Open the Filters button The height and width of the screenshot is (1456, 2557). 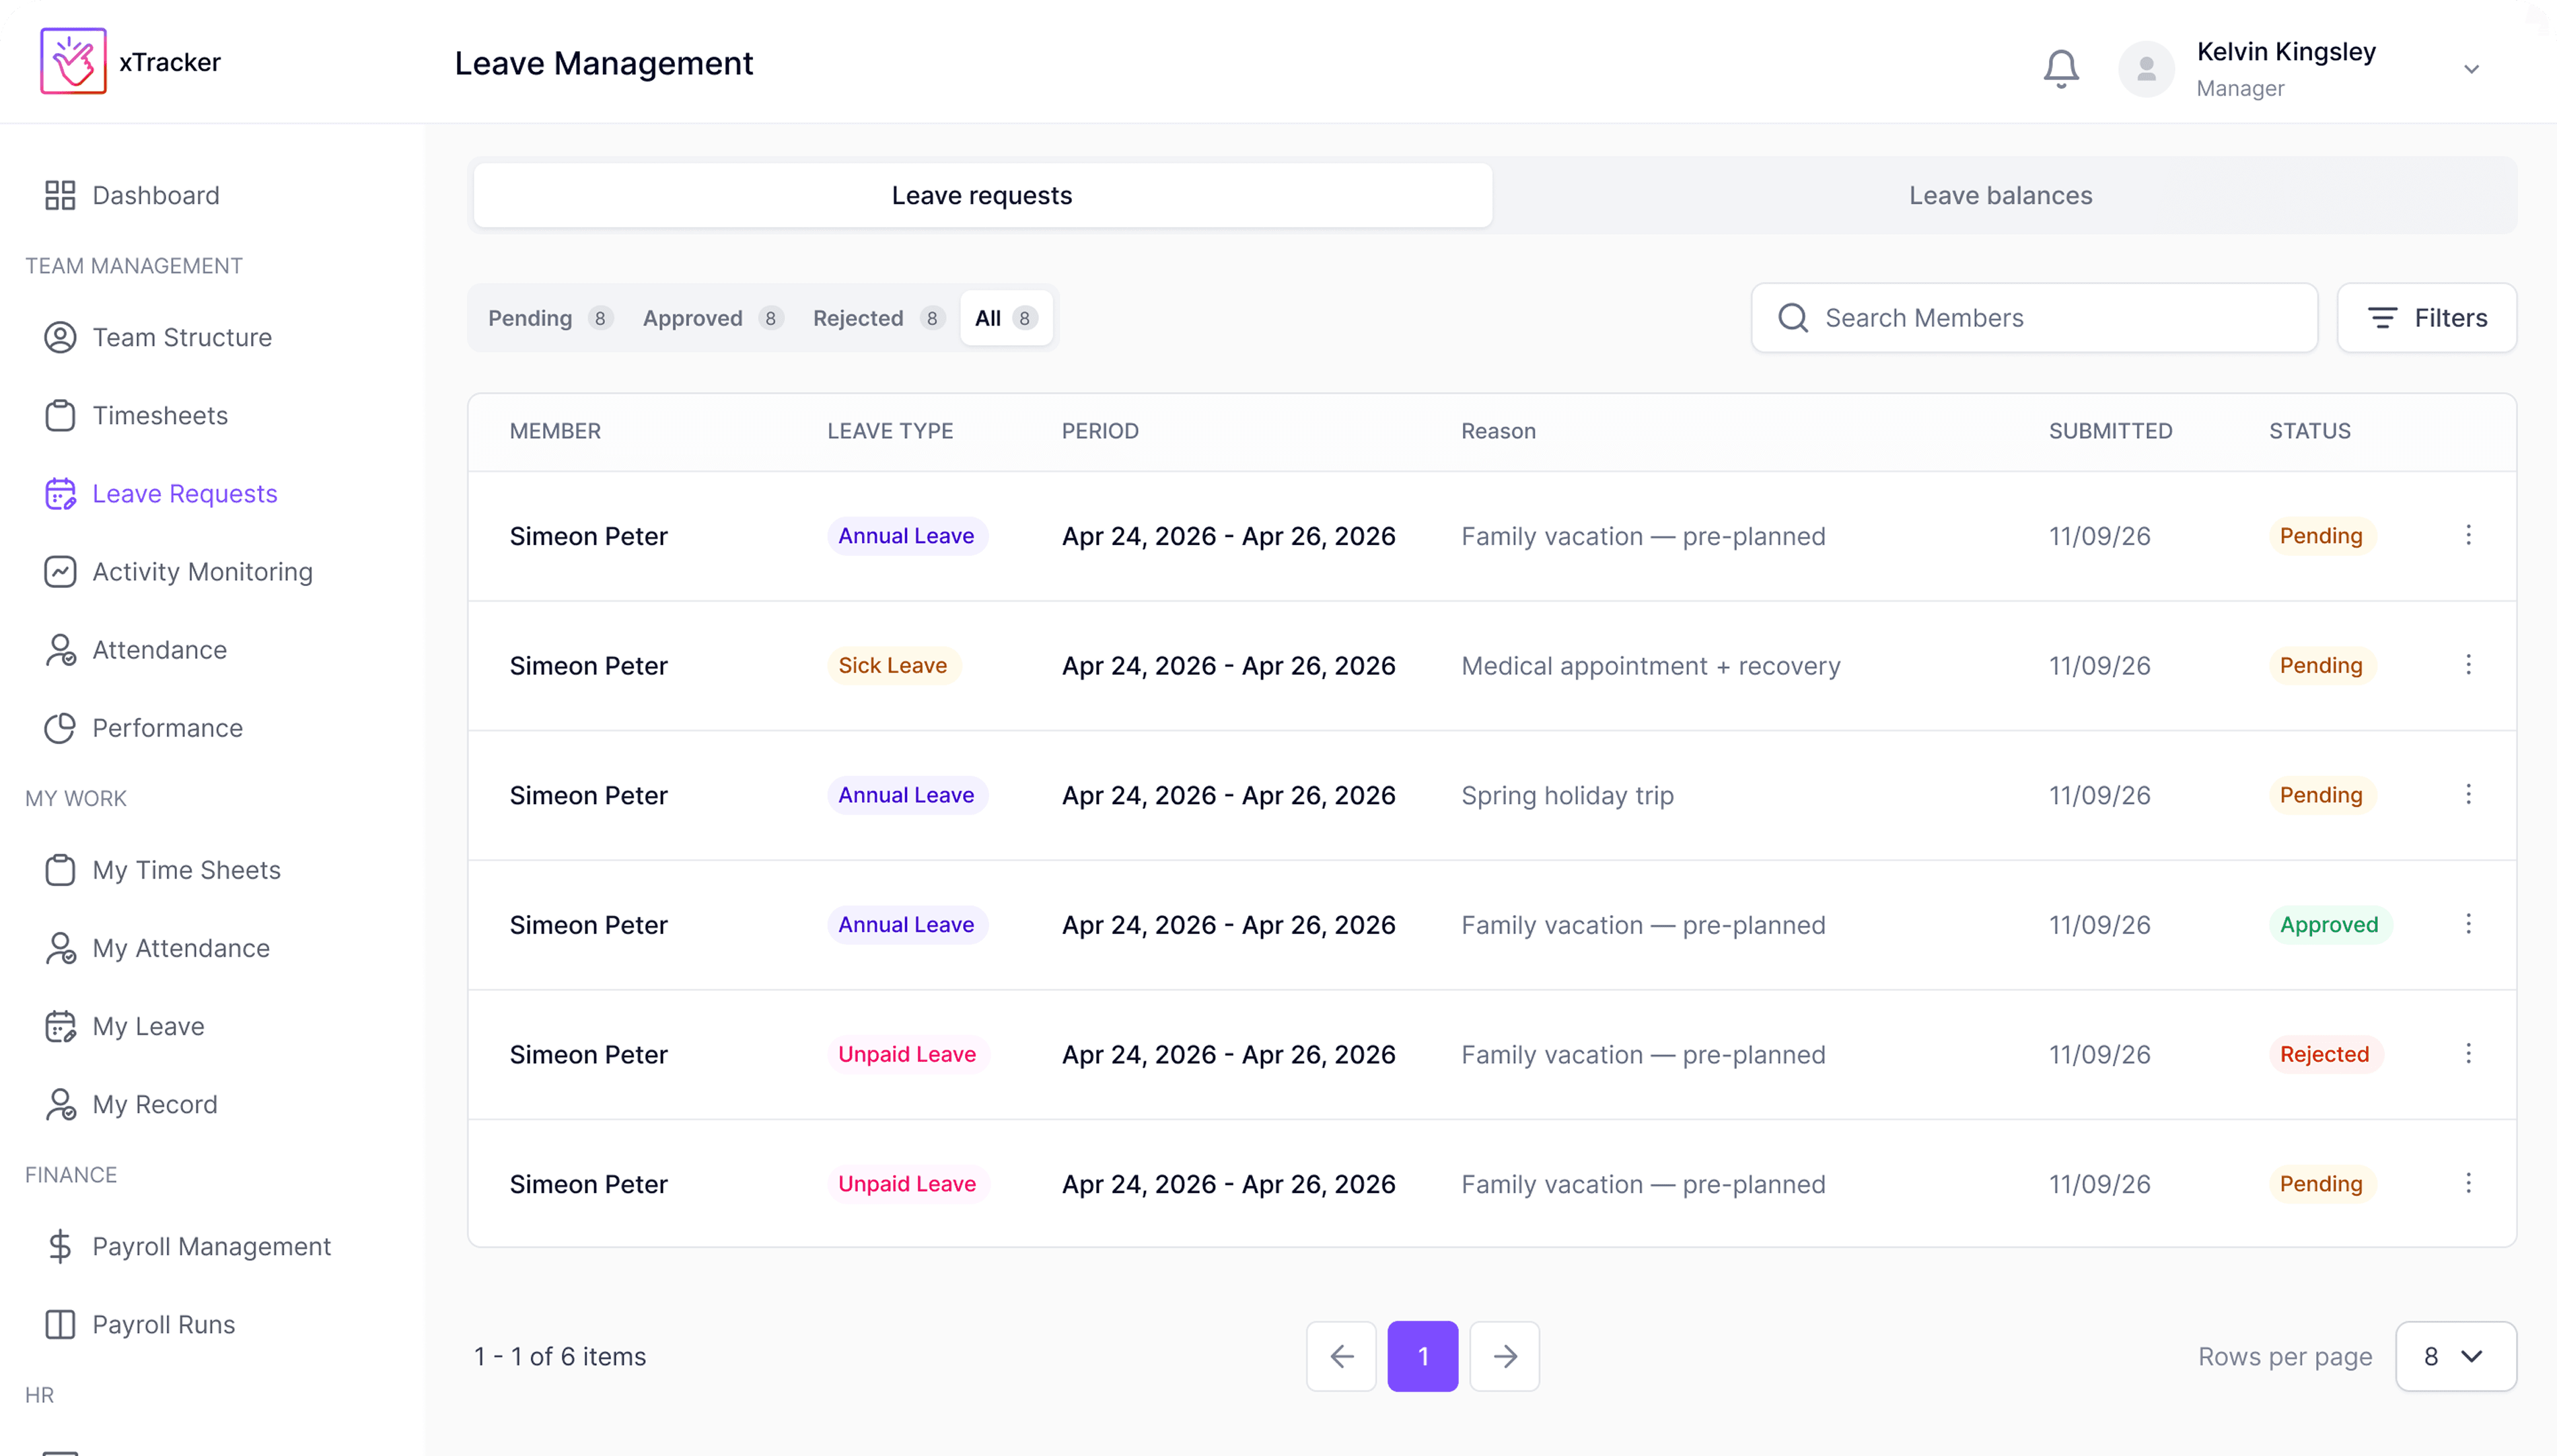pos(2426,318)
